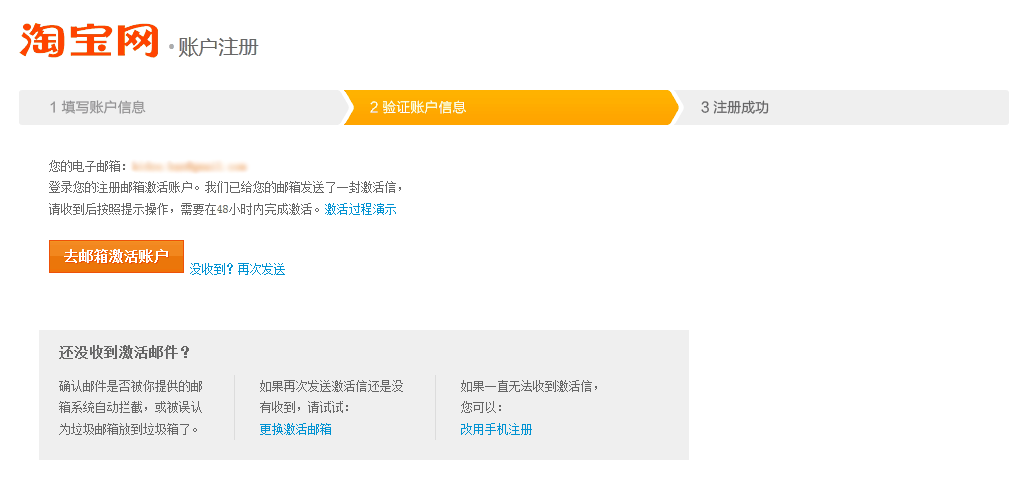
Task: Select step 3 注册成功
Action: [x=735, y=107]
